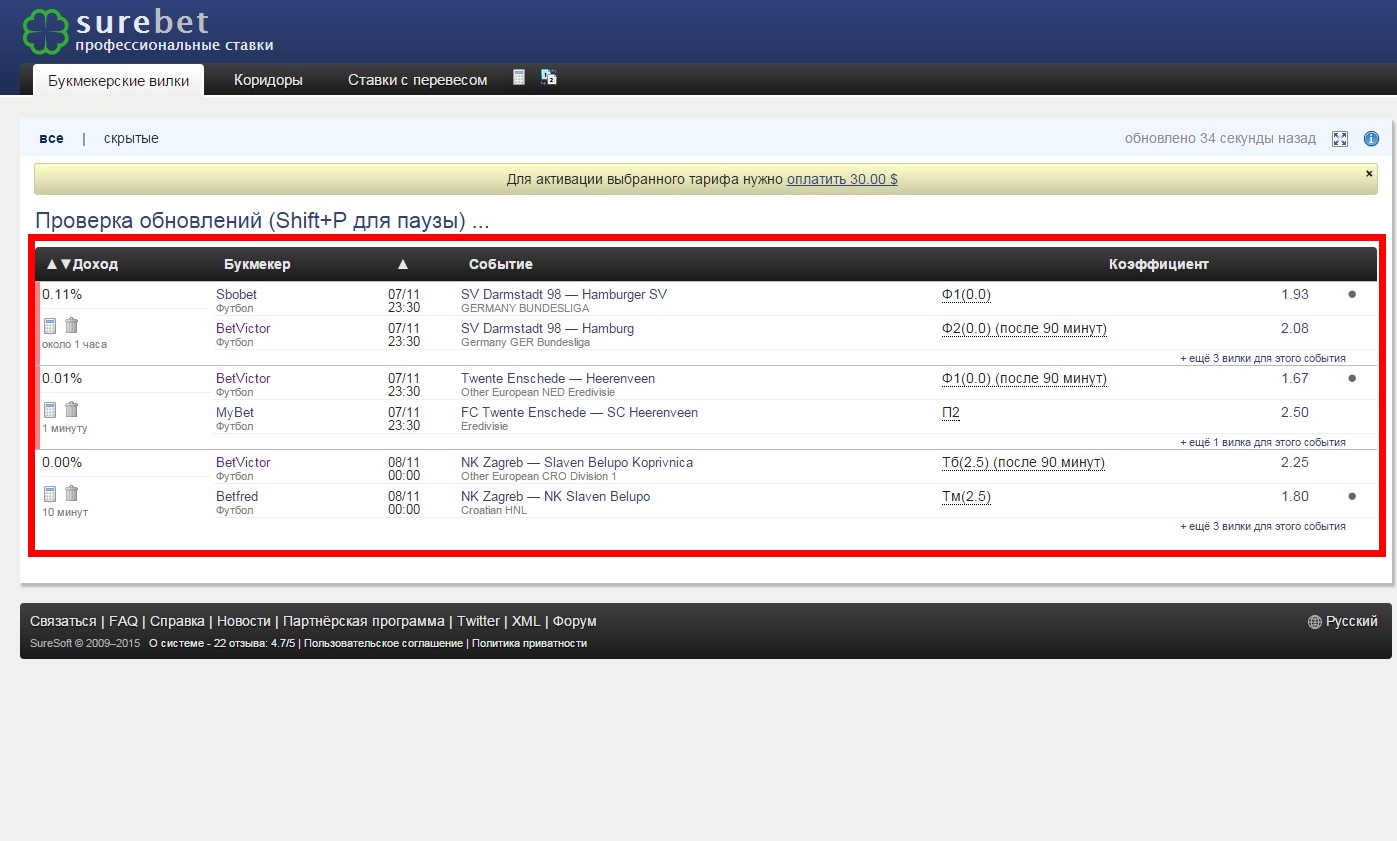Click the Ф1(0.0) bet type for Sbobet
This screenshot has width=1397, height=841.
pyautogui.click(x=966, y=294)
